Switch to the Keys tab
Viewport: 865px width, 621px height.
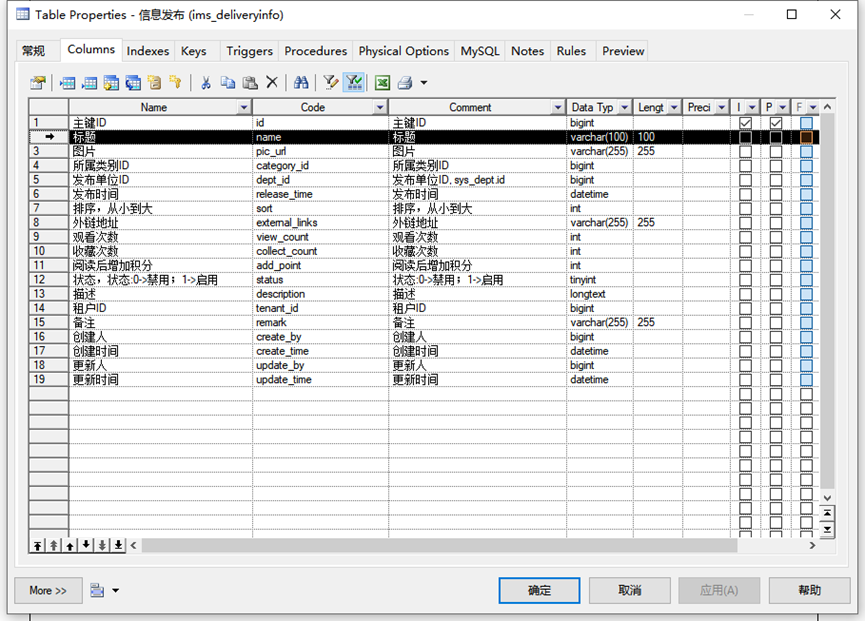coord(194,51)
